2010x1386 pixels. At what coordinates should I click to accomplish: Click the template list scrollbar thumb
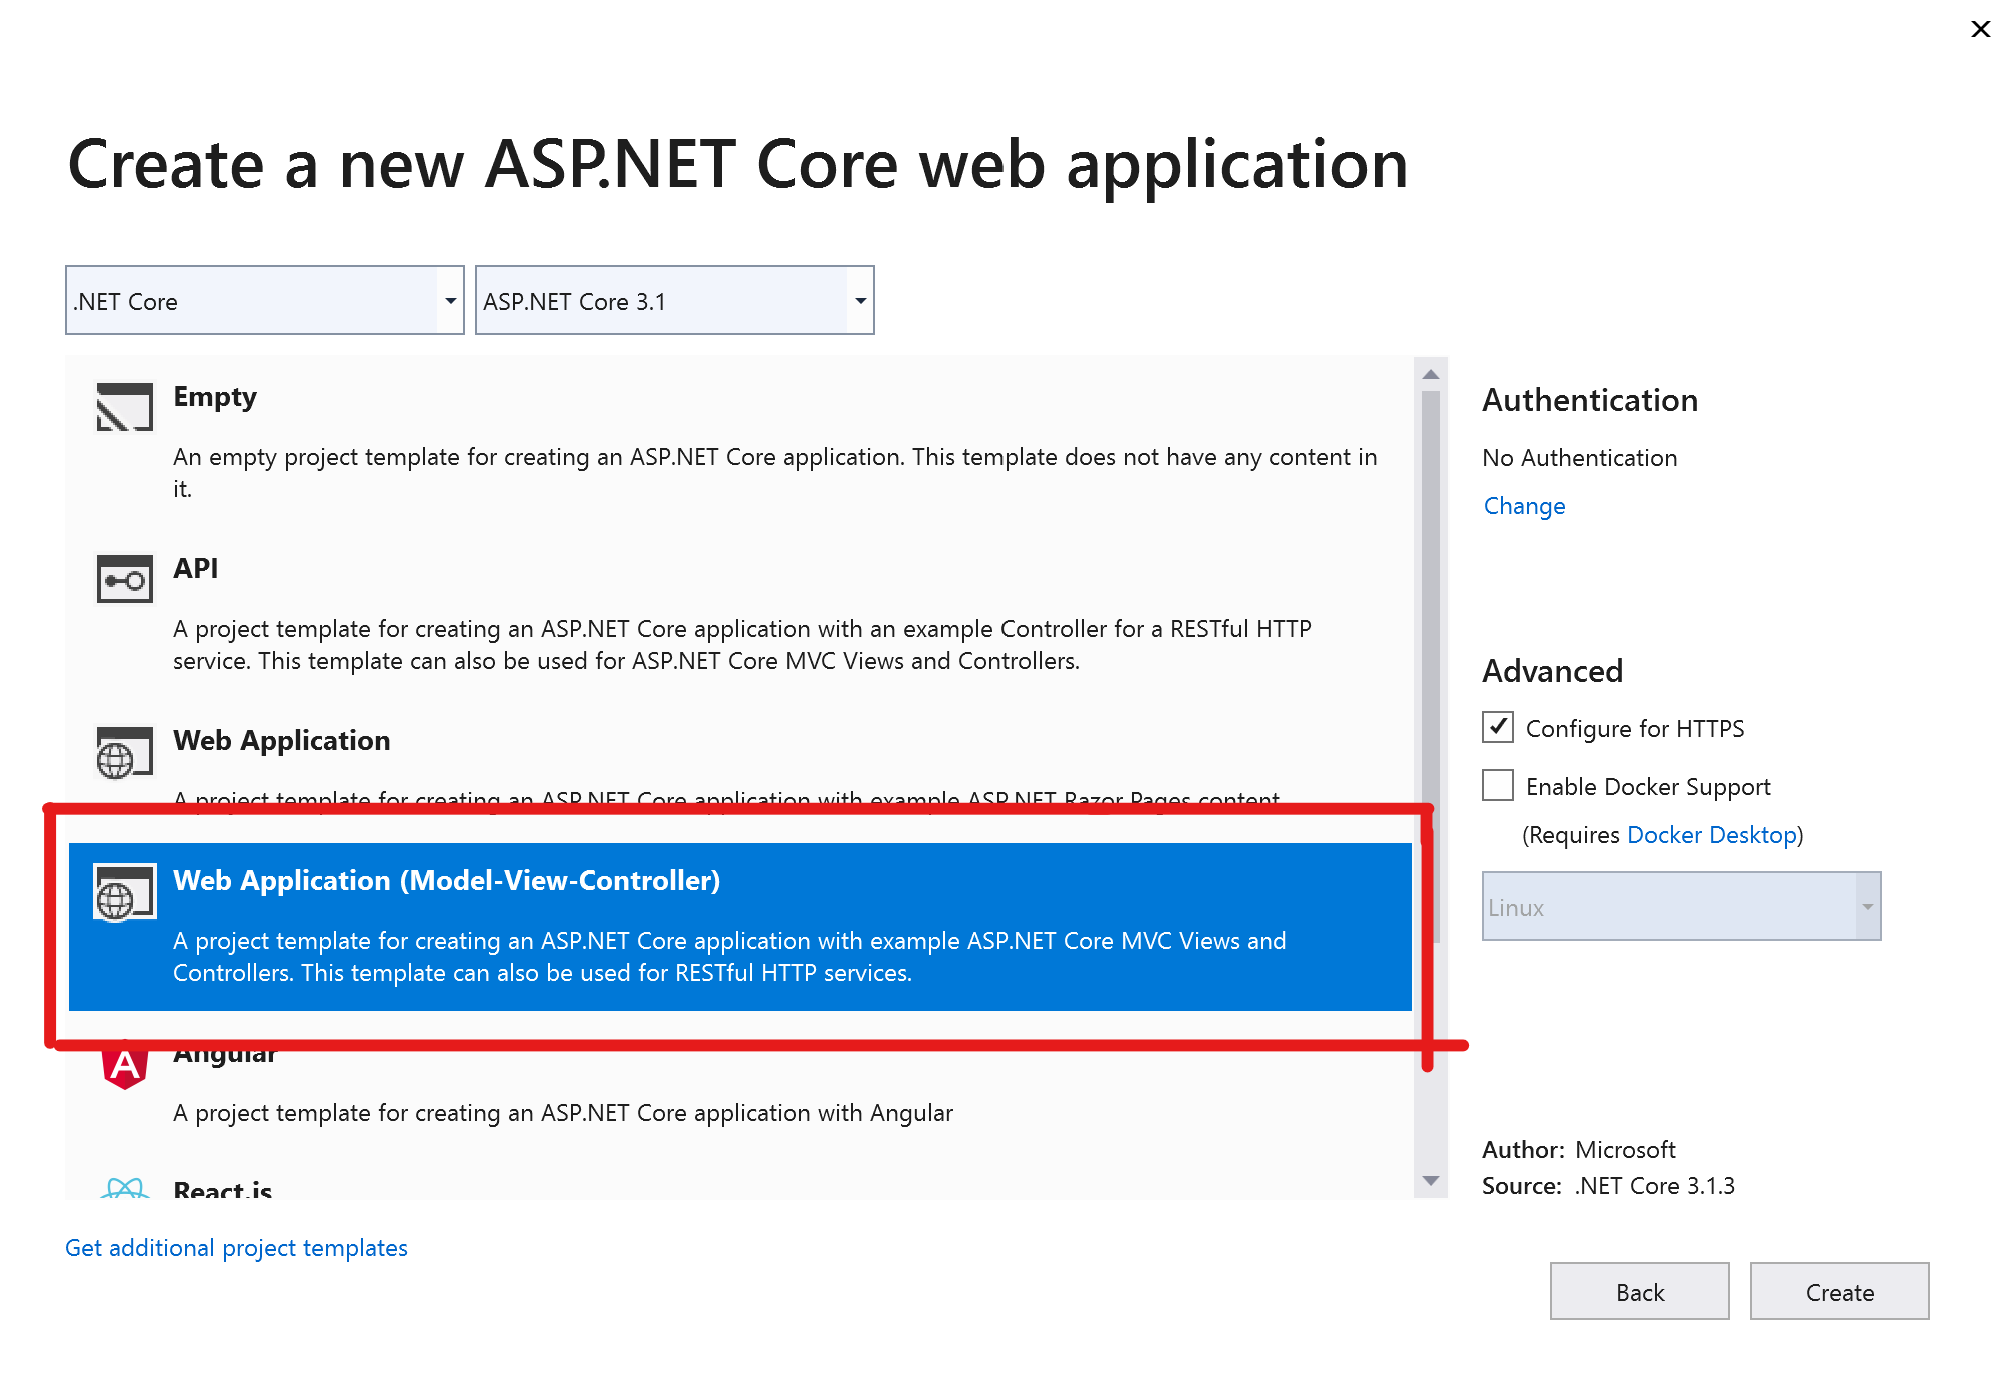pos(1431,666)
